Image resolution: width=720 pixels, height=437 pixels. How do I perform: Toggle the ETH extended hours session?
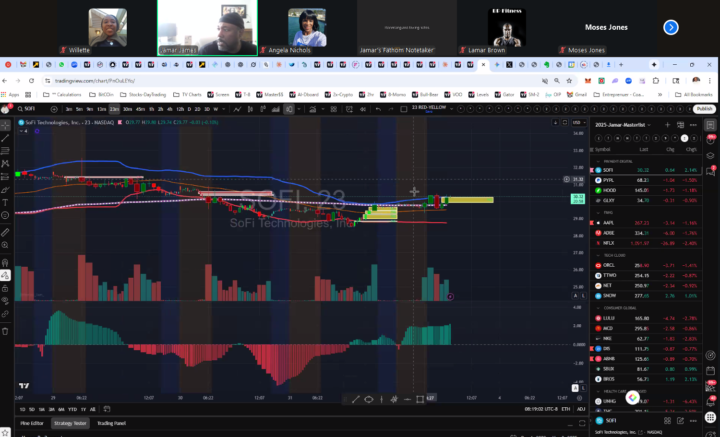point(564,410)
